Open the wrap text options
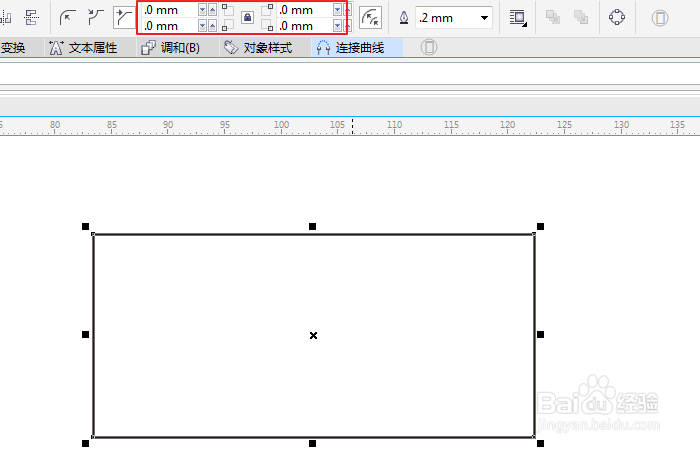The width and height of the screenshot is (700, 450). pos(518,18)
